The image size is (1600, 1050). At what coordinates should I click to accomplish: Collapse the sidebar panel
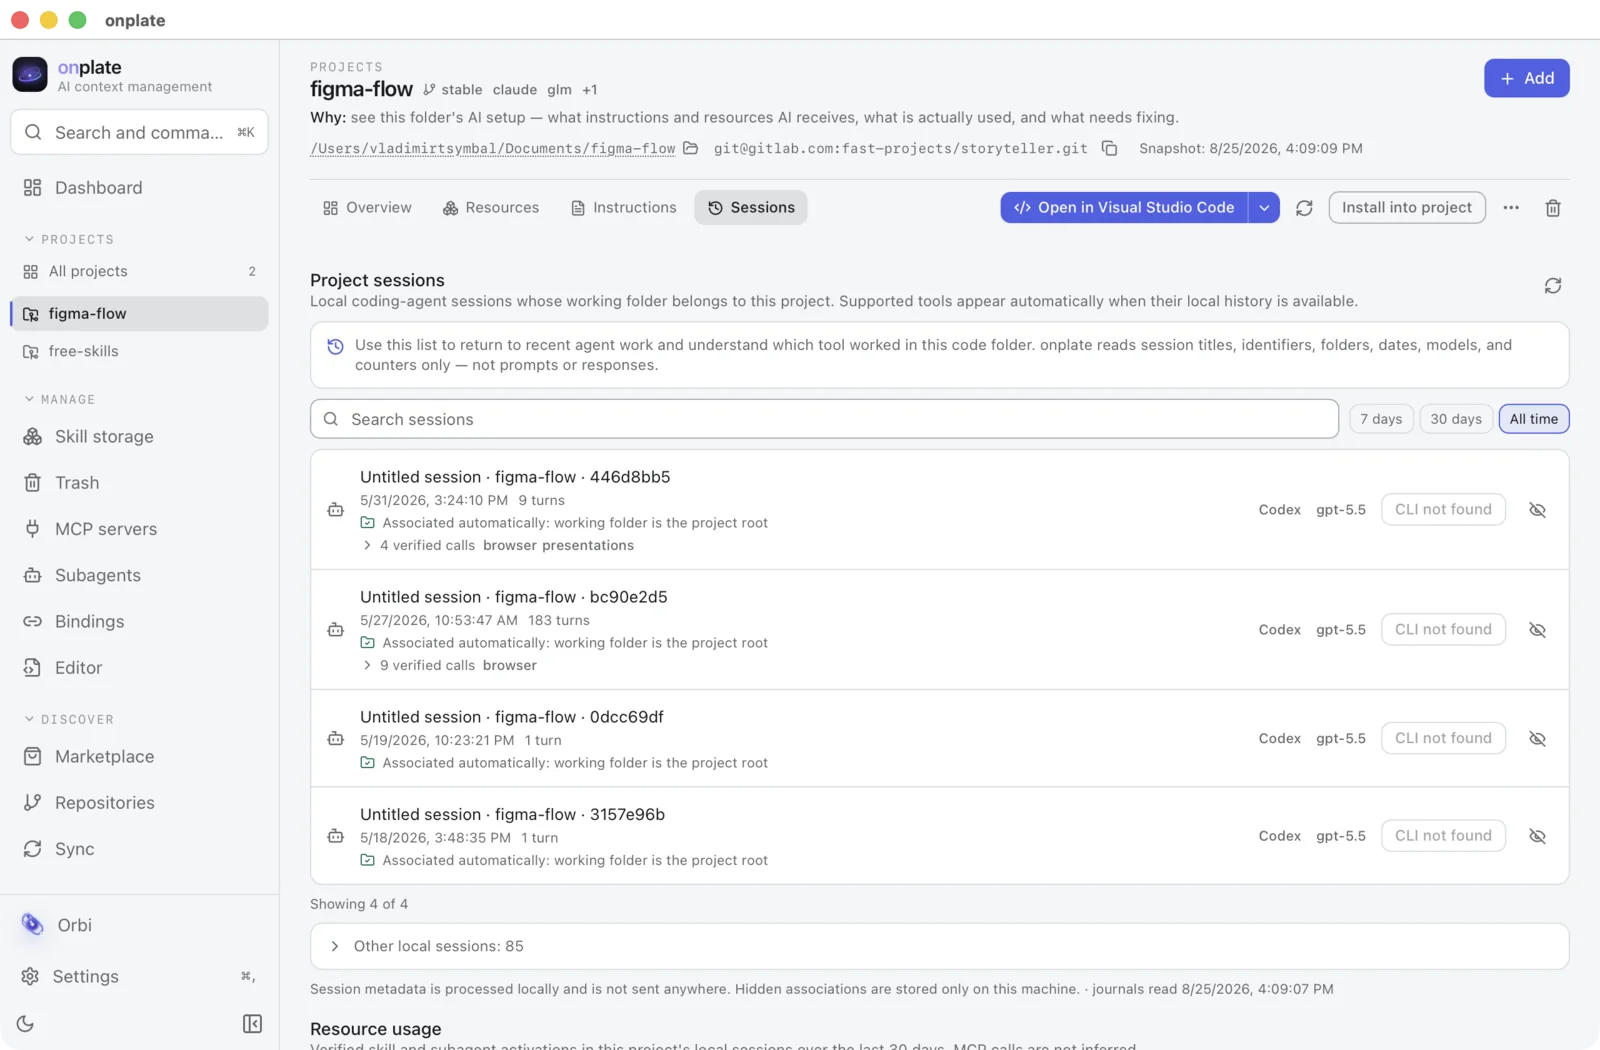(252, 1023)
